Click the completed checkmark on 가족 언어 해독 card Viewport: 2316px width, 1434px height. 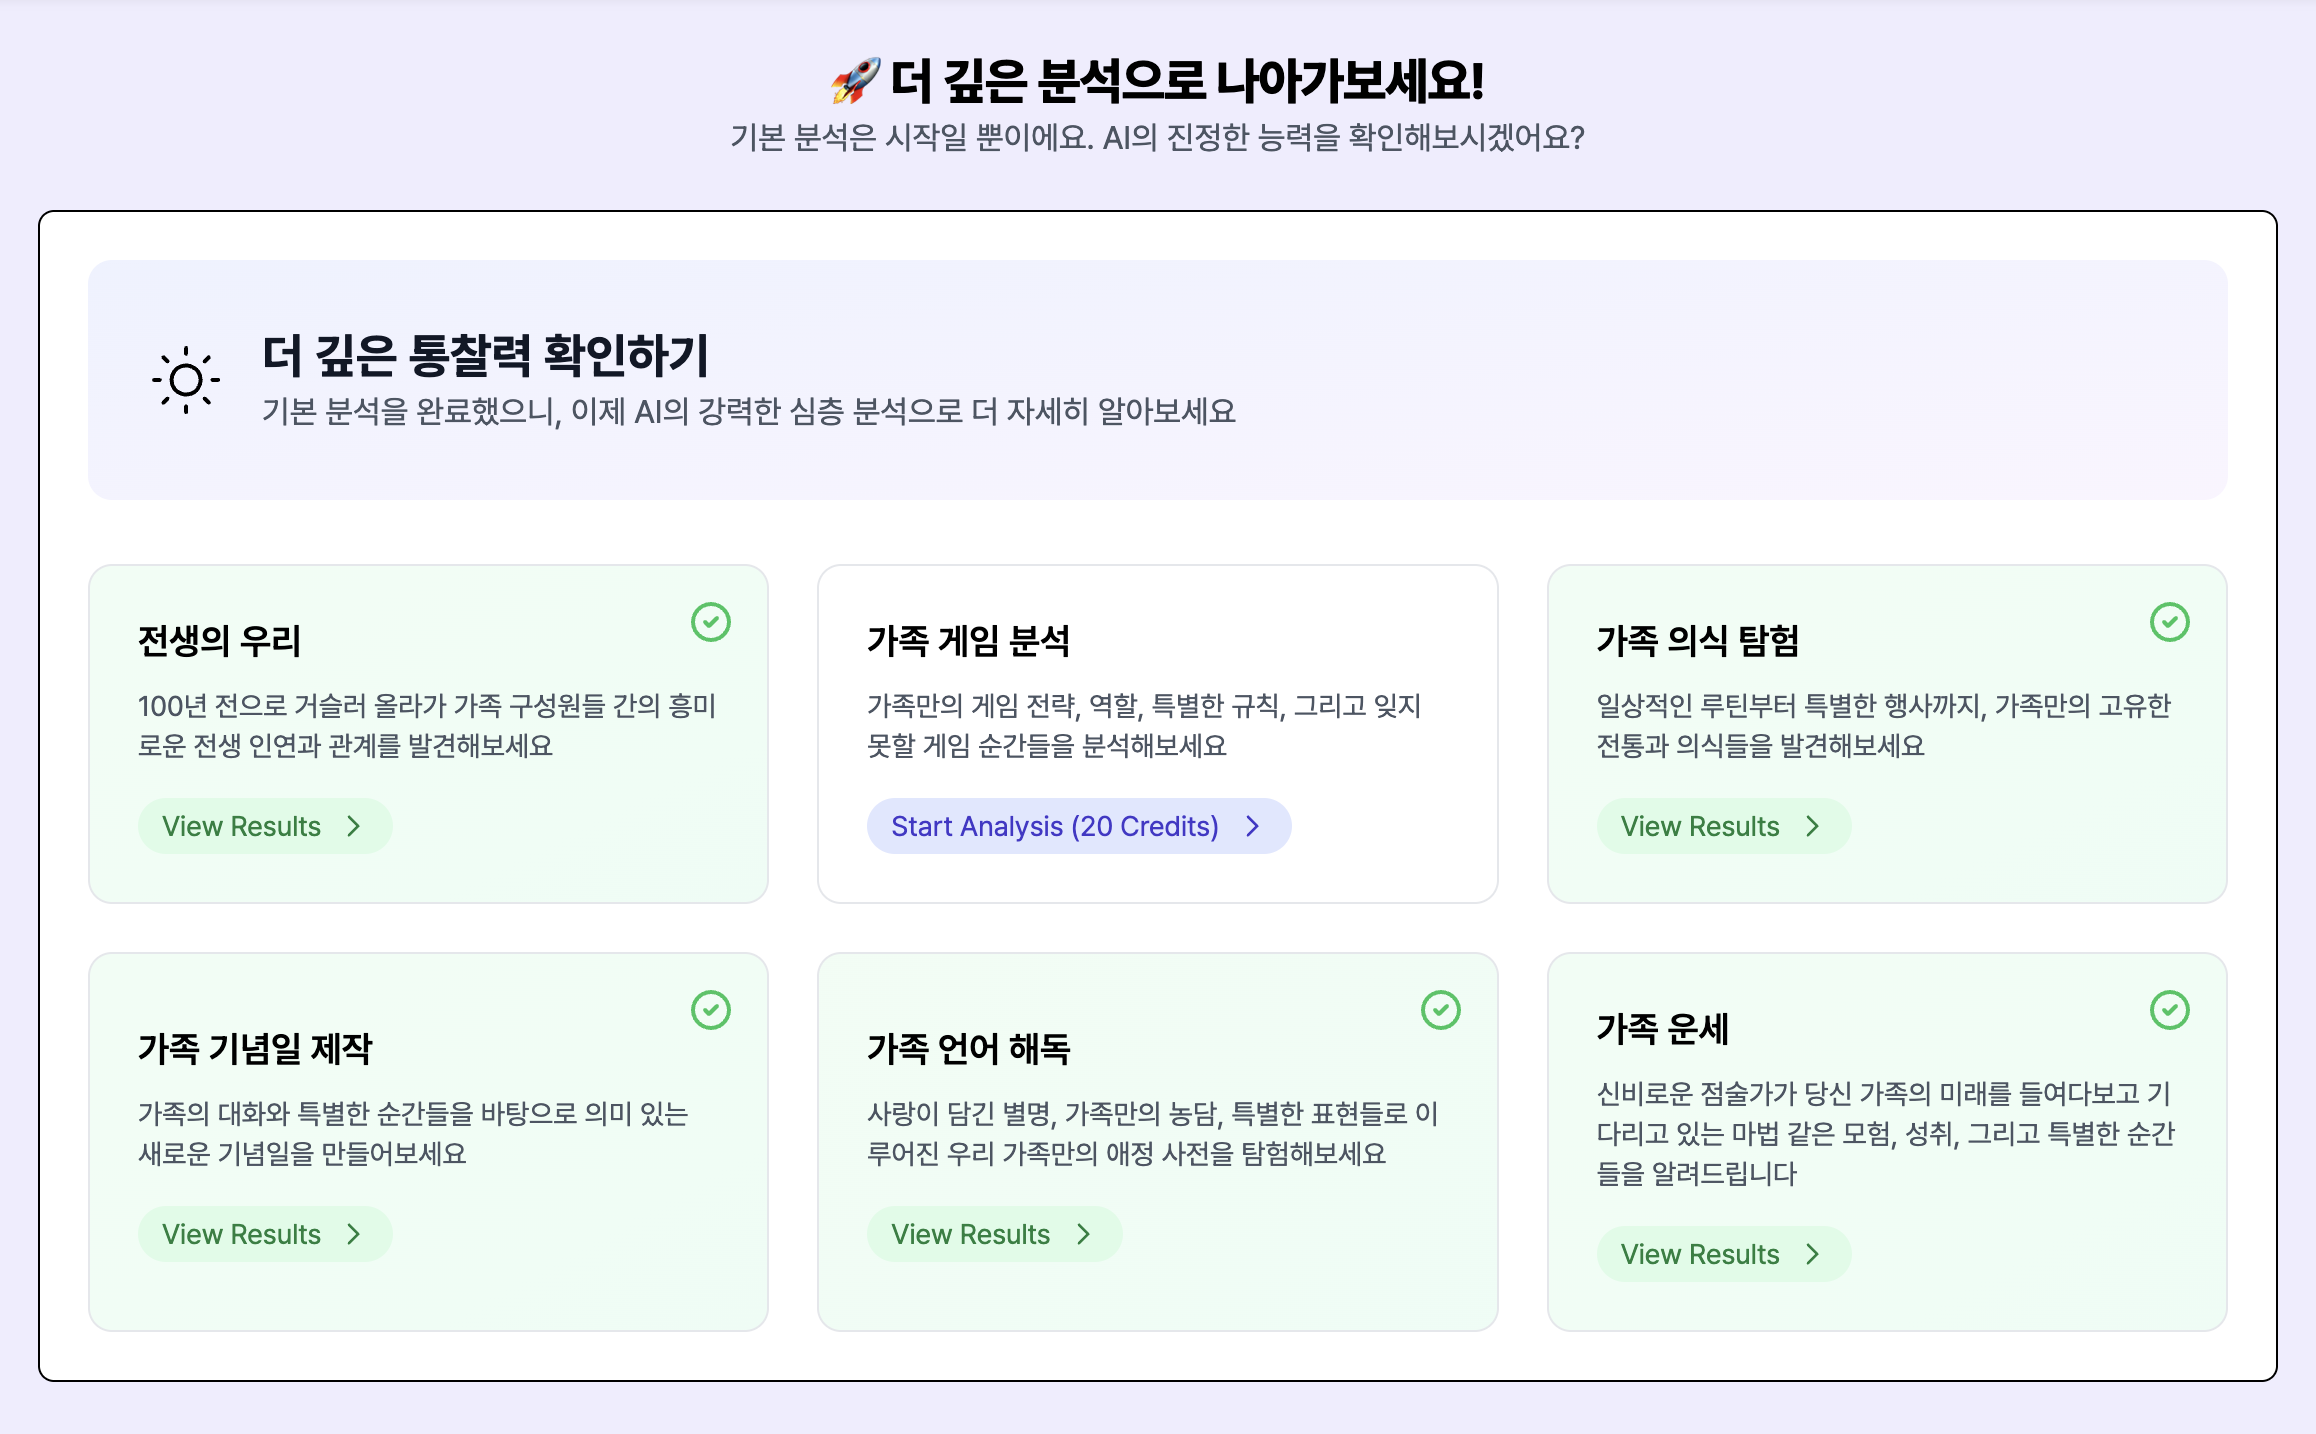(x=1440, y=1010)
